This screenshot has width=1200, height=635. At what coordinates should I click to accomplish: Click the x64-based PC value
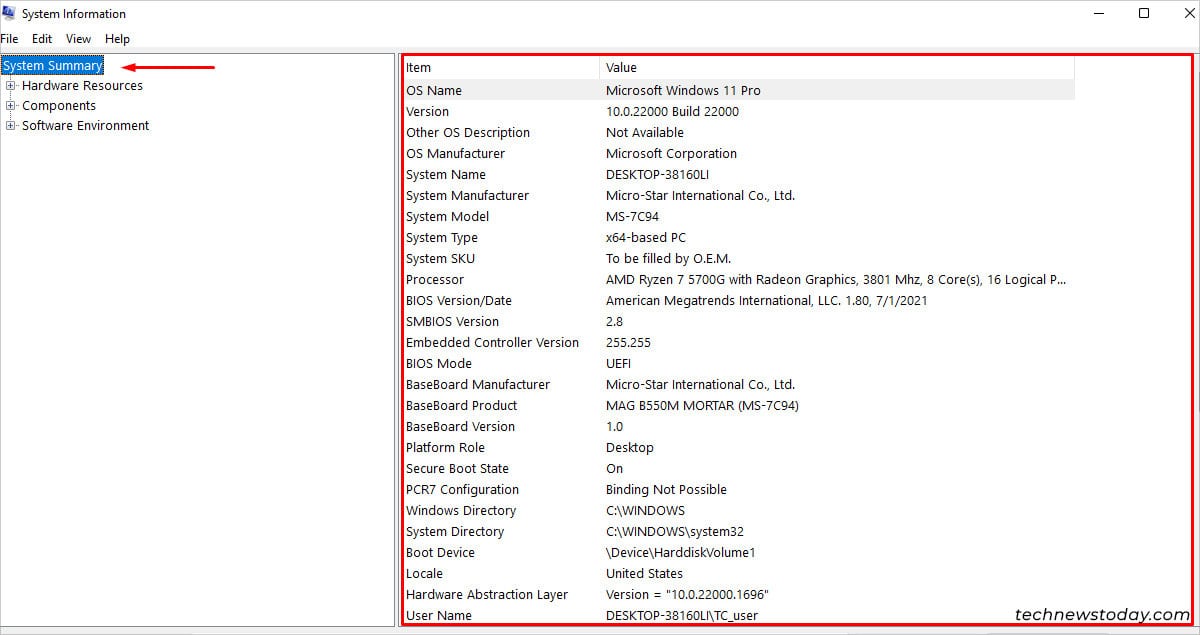646,237
